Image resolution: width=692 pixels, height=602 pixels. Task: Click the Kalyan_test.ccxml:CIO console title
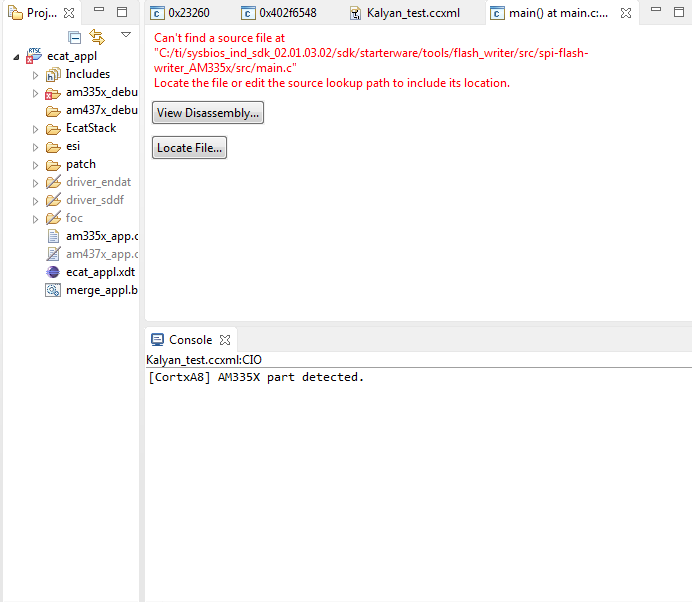tap(204, 360)
